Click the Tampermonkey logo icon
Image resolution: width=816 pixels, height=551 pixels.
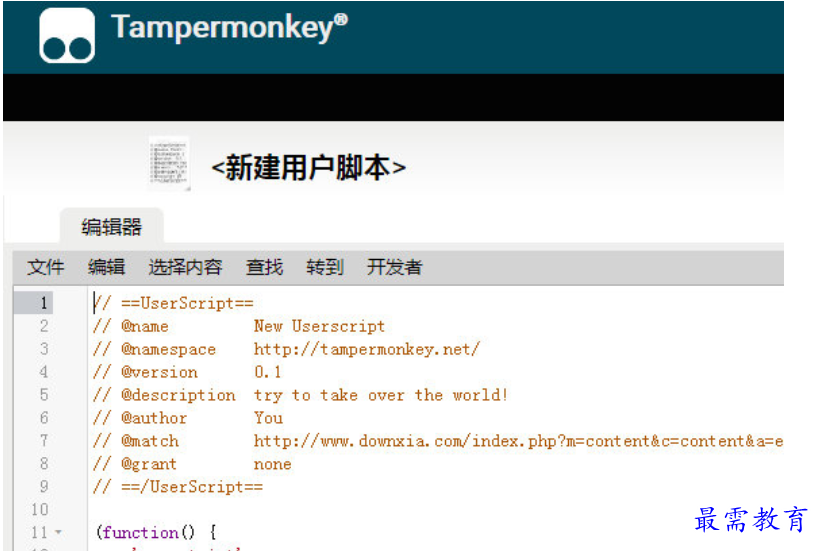point(67,35)
